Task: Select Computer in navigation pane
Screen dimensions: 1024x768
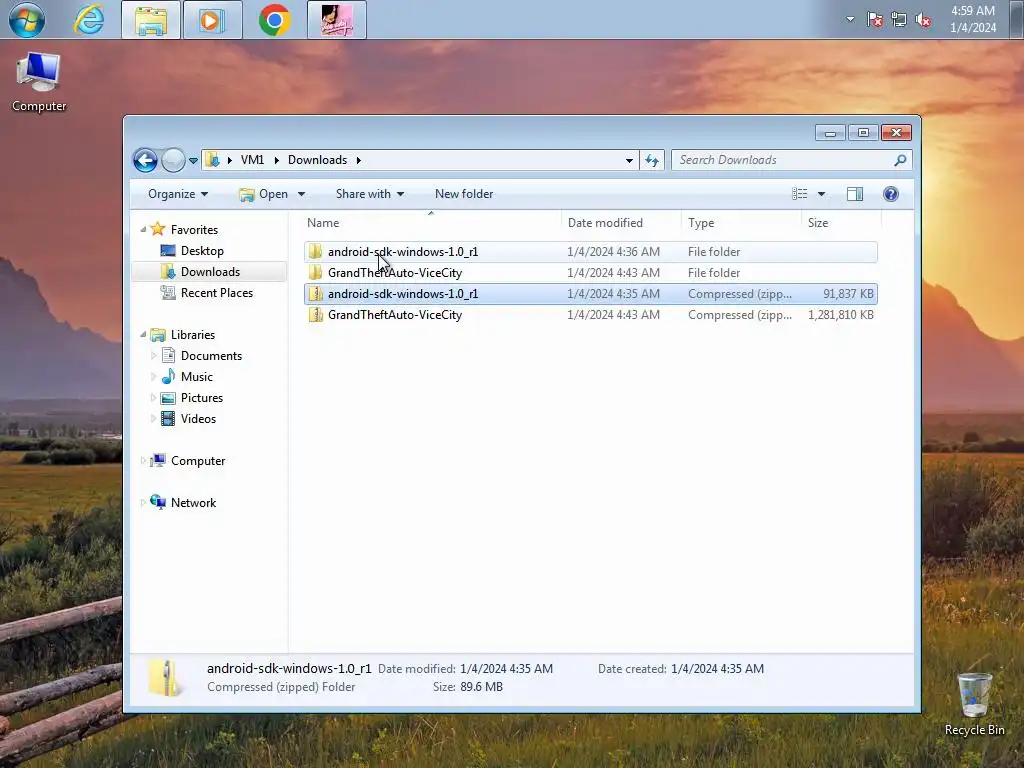Action: pyautogui.click(x=198, y=460)
